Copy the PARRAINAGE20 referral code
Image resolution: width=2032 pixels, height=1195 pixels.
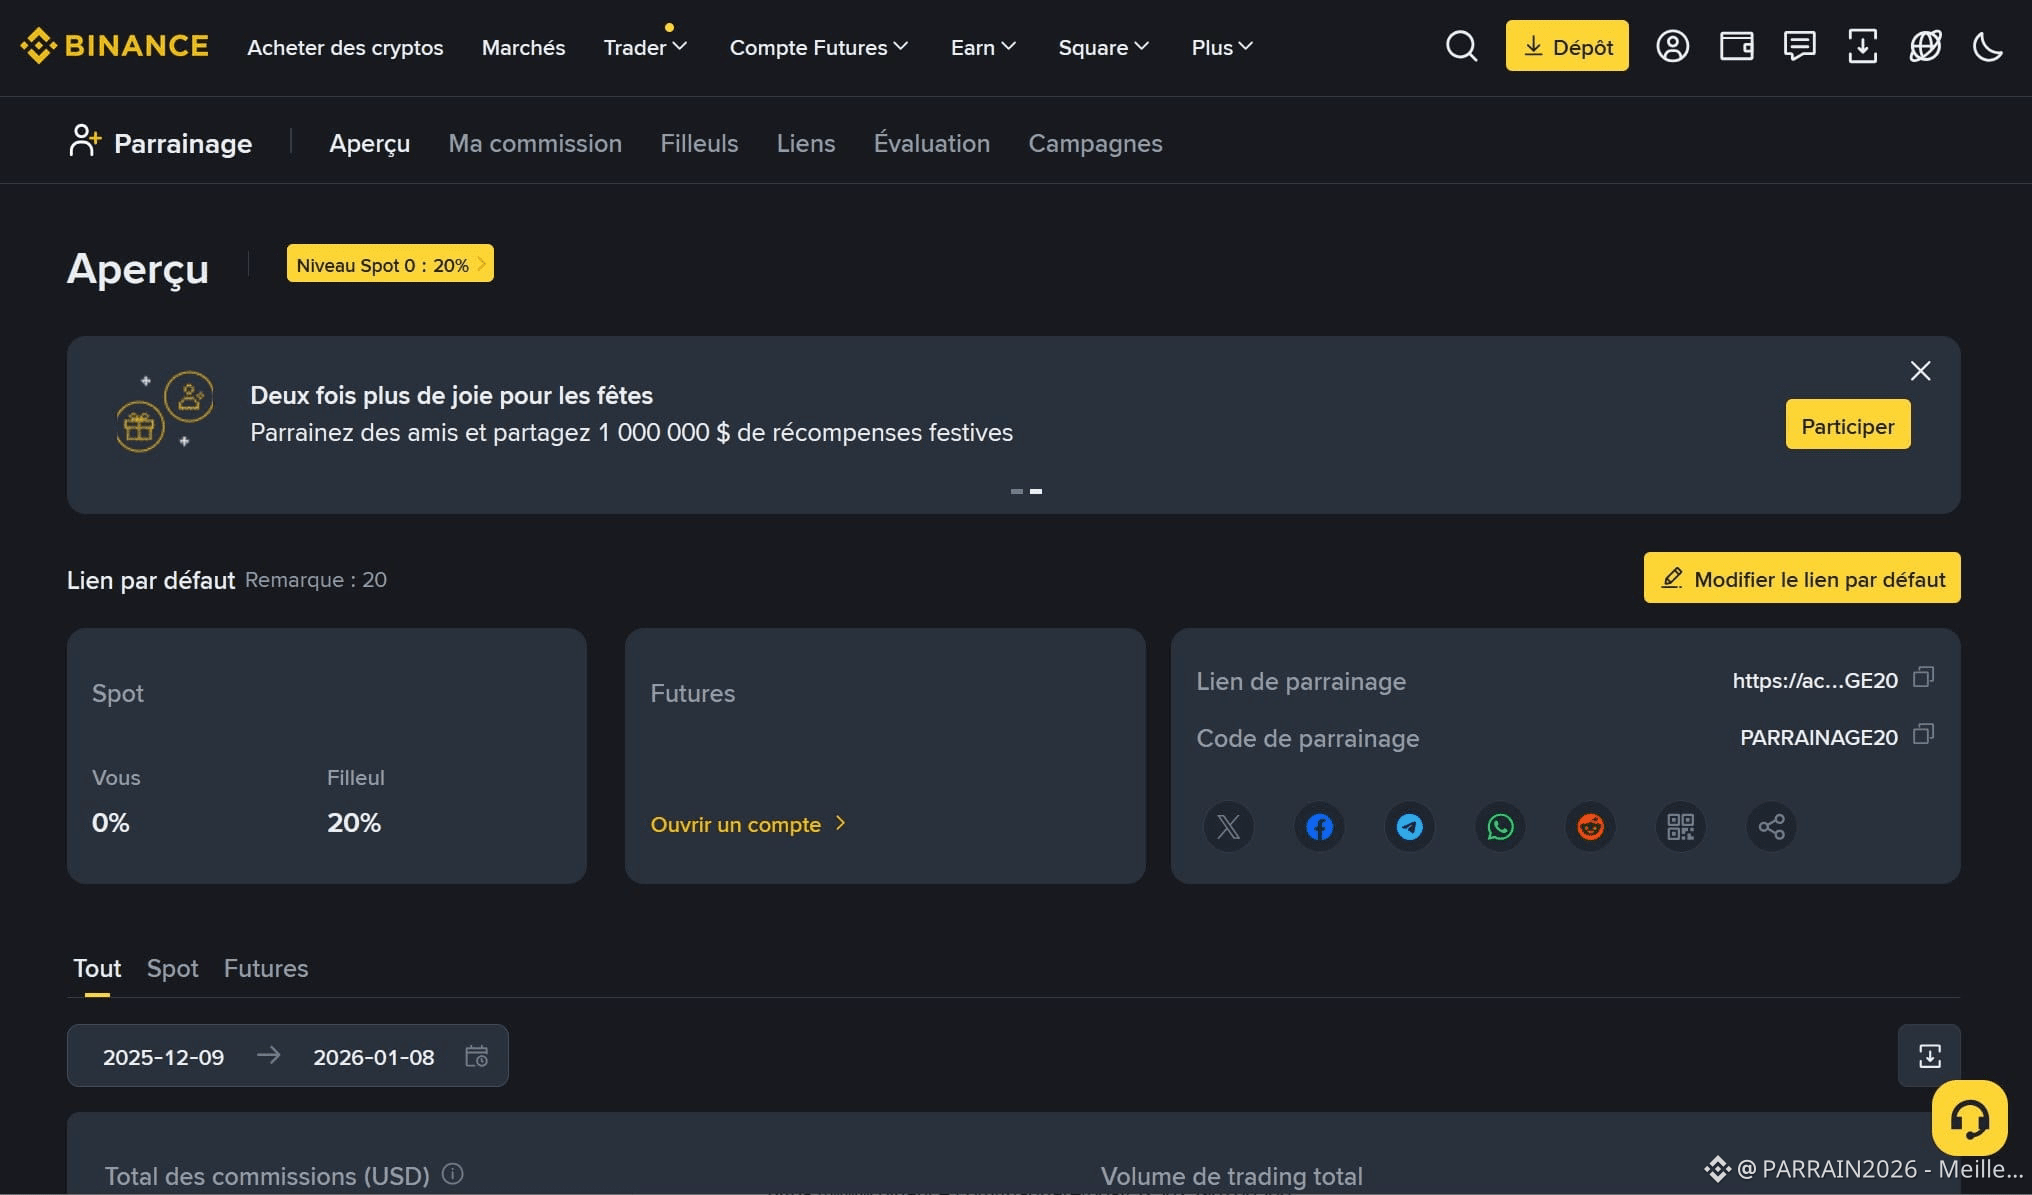coord(1923,735)
